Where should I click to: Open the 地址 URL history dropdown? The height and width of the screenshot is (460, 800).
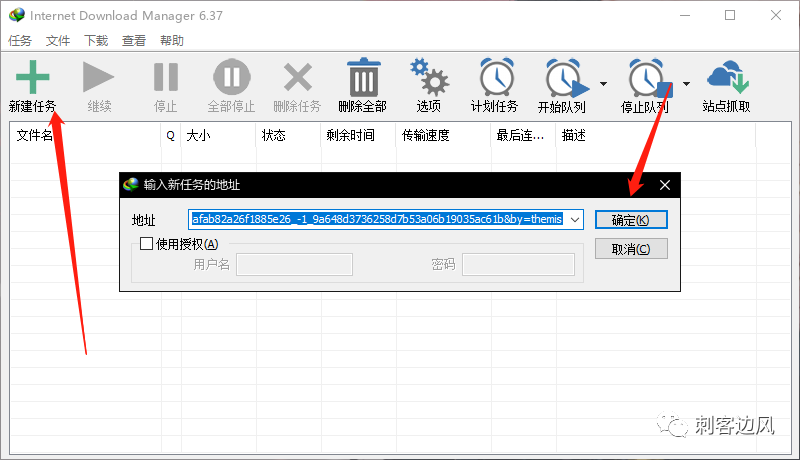pyautogui.click(x=575, y=220)
